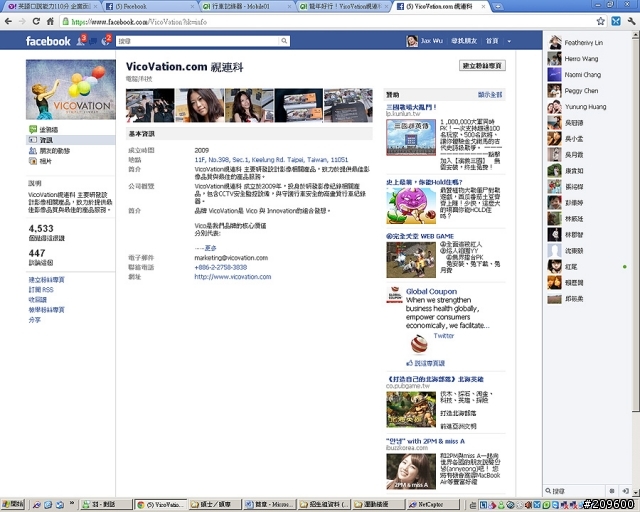This screenshot has height=512, width=640.
Task: Like the Global Coupon page via thumbs-up link
Action: (x=425, y=363)
